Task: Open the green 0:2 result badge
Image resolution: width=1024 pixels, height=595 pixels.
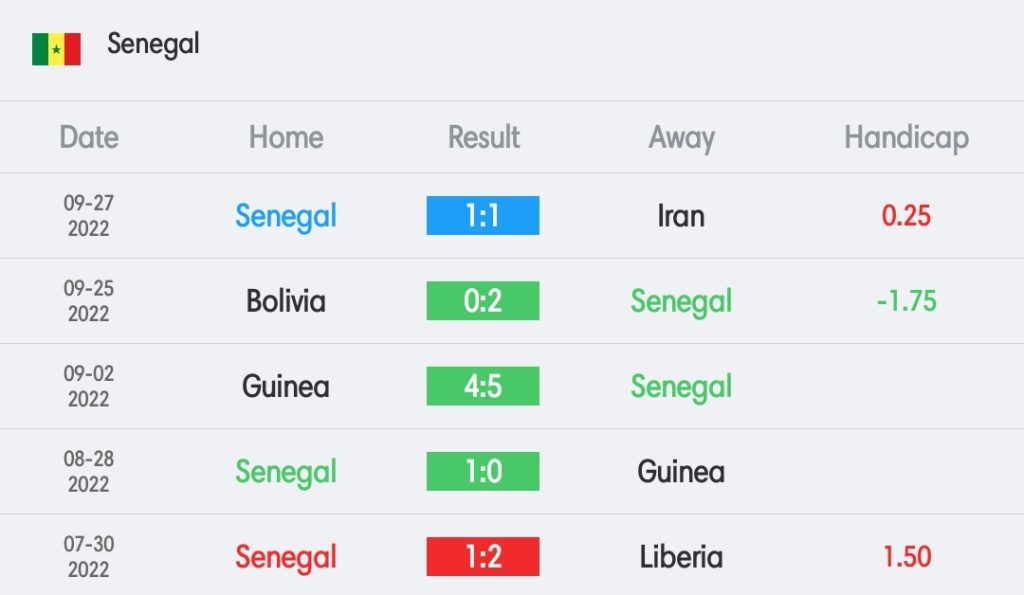Action: click(483, 300)
